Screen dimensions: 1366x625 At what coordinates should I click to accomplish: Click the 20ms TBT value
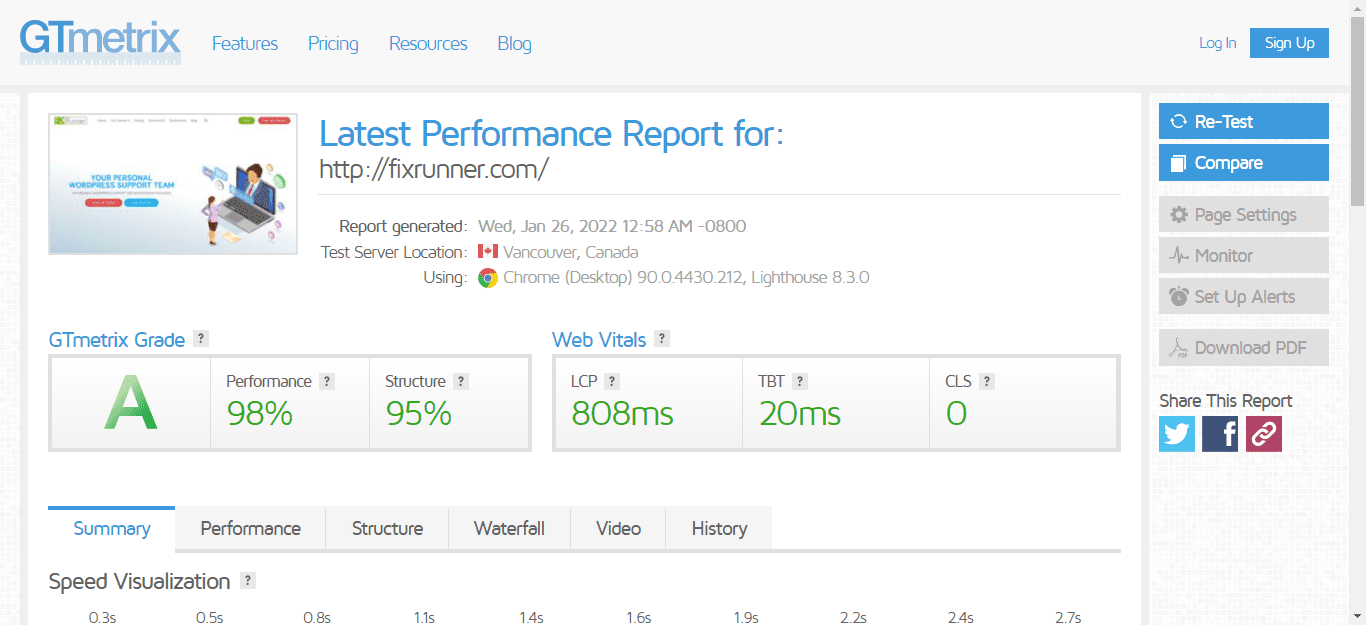pos(800,413)
